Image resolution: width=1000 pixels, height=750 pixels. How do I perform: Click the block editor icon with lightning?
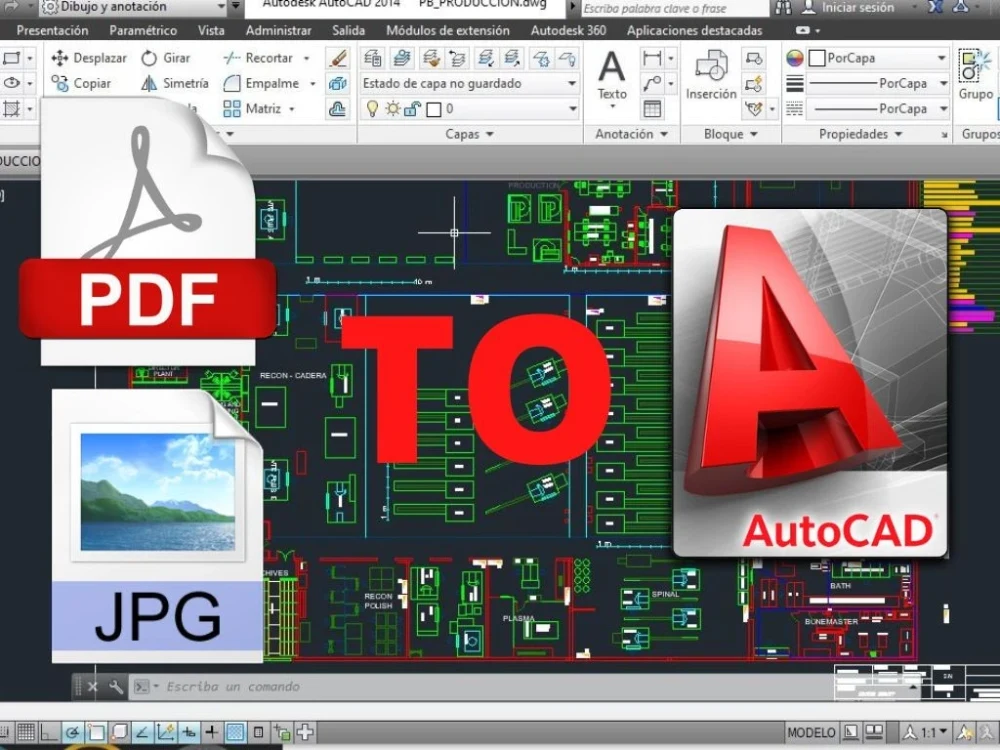754,84
